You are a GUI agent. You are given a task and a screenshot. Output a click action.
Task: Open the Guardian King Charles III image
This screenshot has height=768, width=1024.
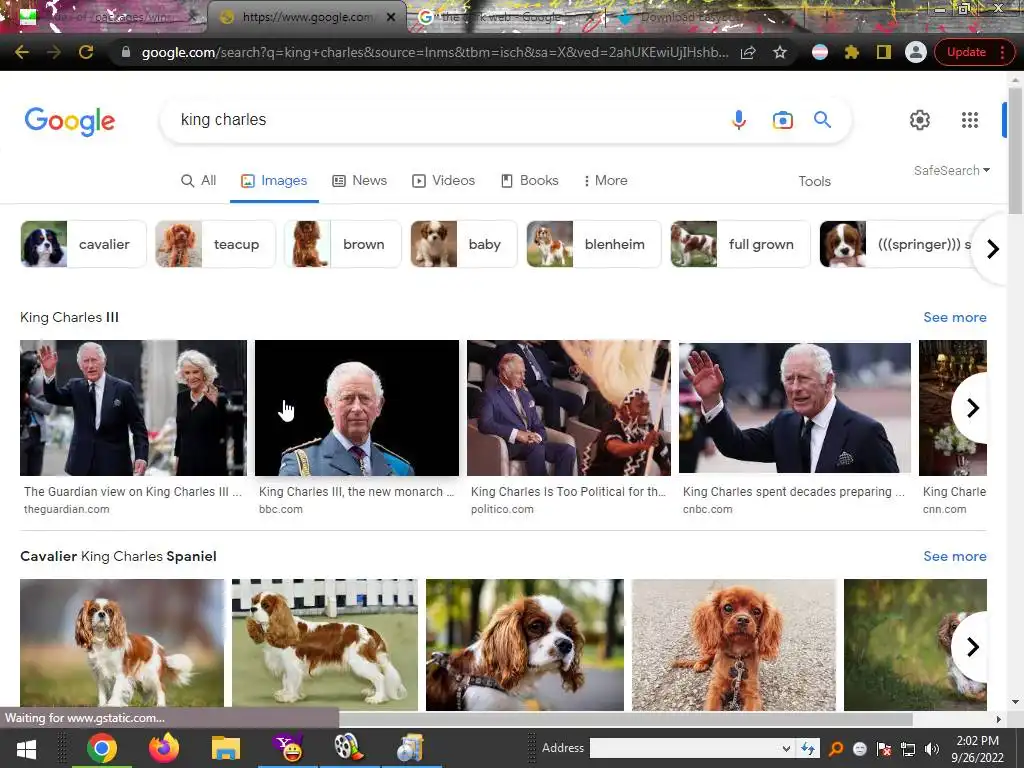click(x=133, y=408)
